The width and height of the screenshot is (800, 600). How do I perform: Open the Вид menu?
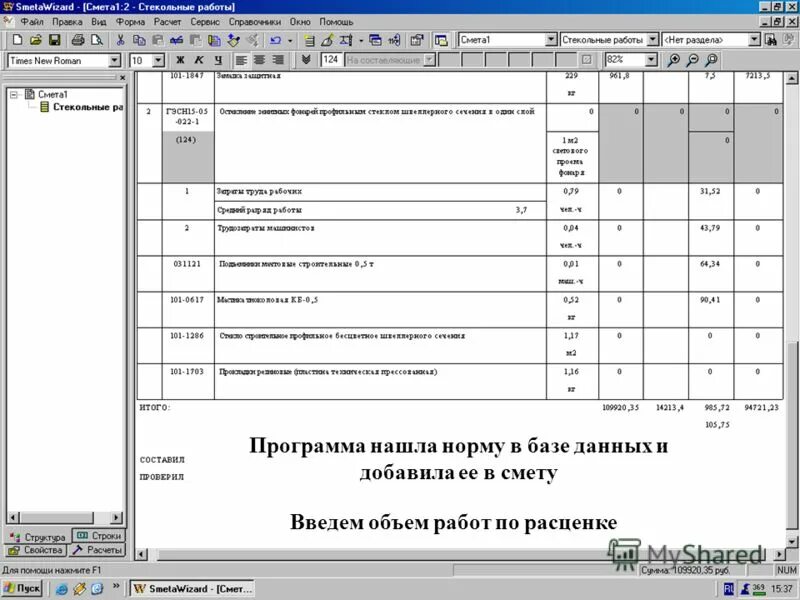click(x=98, y=22)
